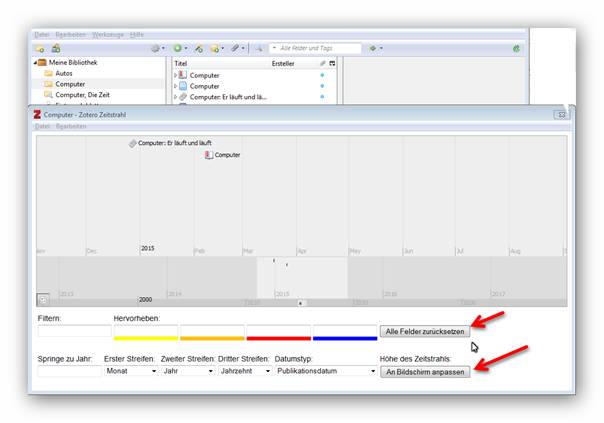
Task: Open the Zweiter Streifen dropdown set to Jahr
Action: [188, 371]
